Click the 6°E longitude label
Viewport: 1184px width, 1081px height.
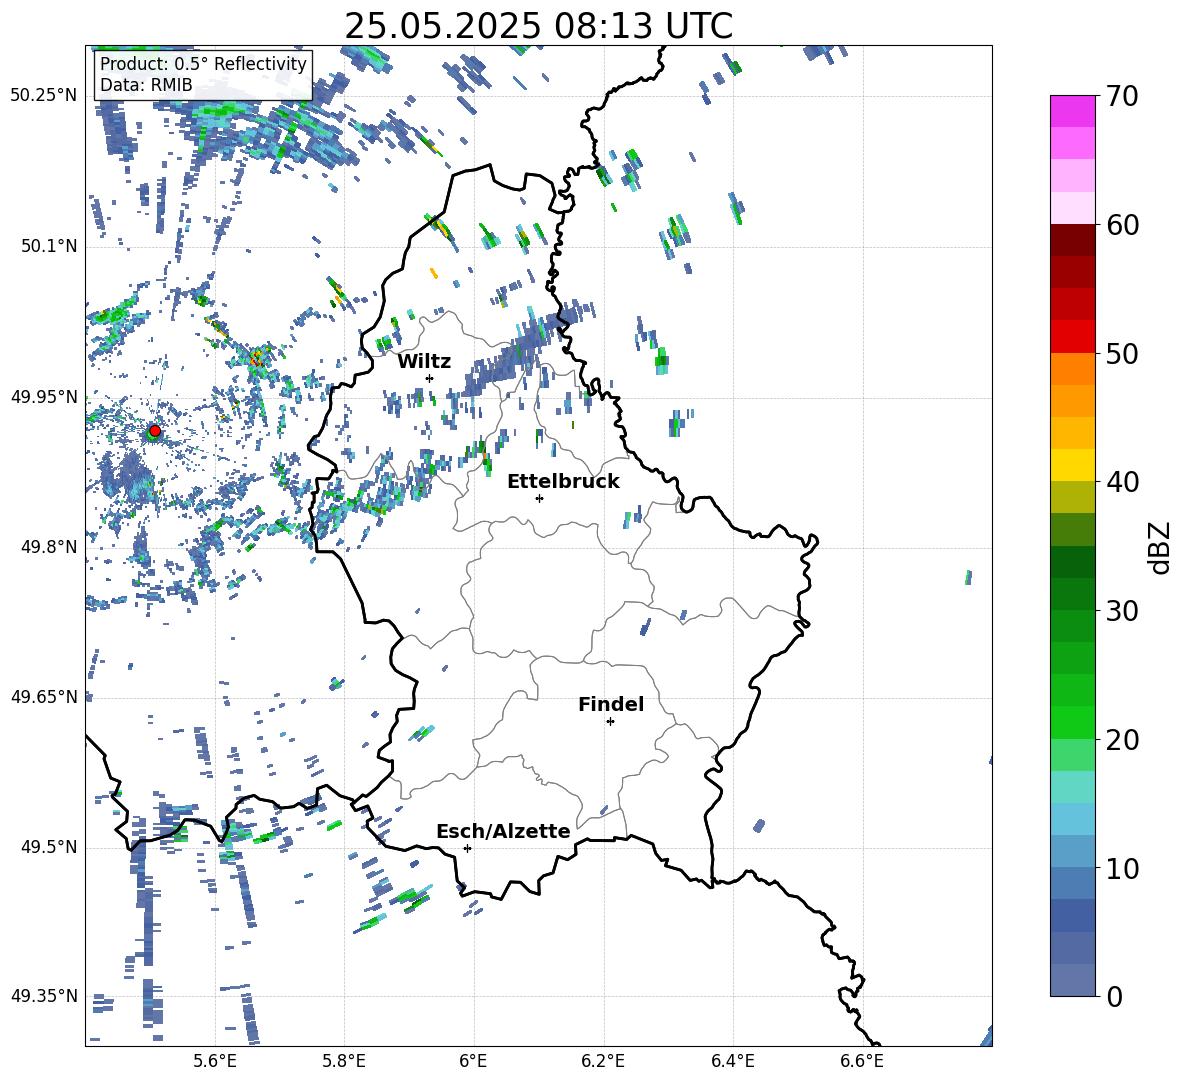(x=473, y=1061)
